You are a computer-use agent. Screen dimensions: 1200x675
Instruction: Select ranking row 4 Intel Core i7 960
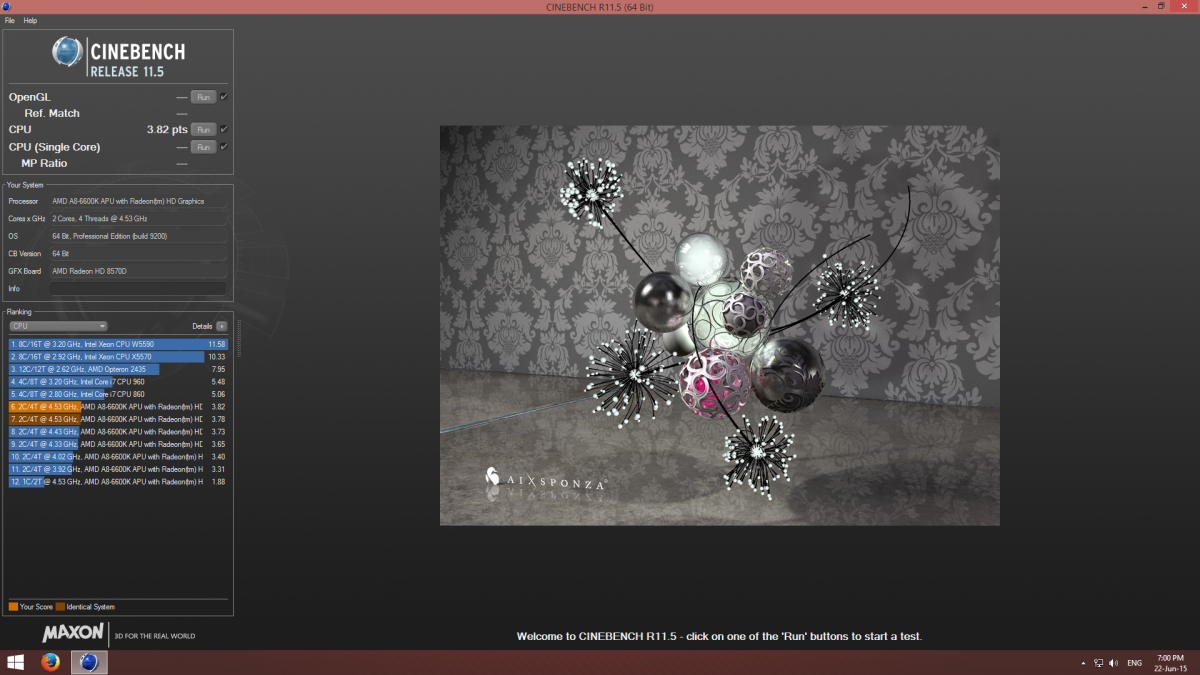tap(119, 382)
